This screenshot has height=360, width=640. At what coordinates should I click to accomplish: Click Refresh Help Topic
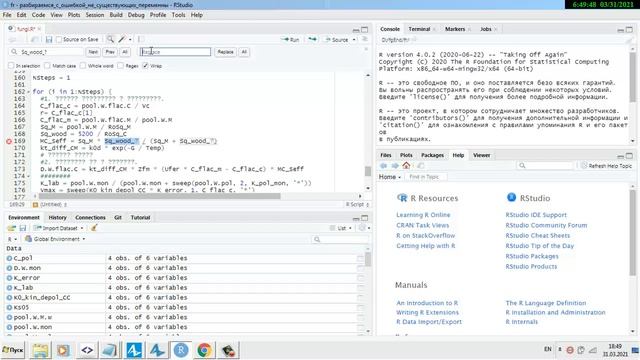pyautogui.click(x=607, y=166)
